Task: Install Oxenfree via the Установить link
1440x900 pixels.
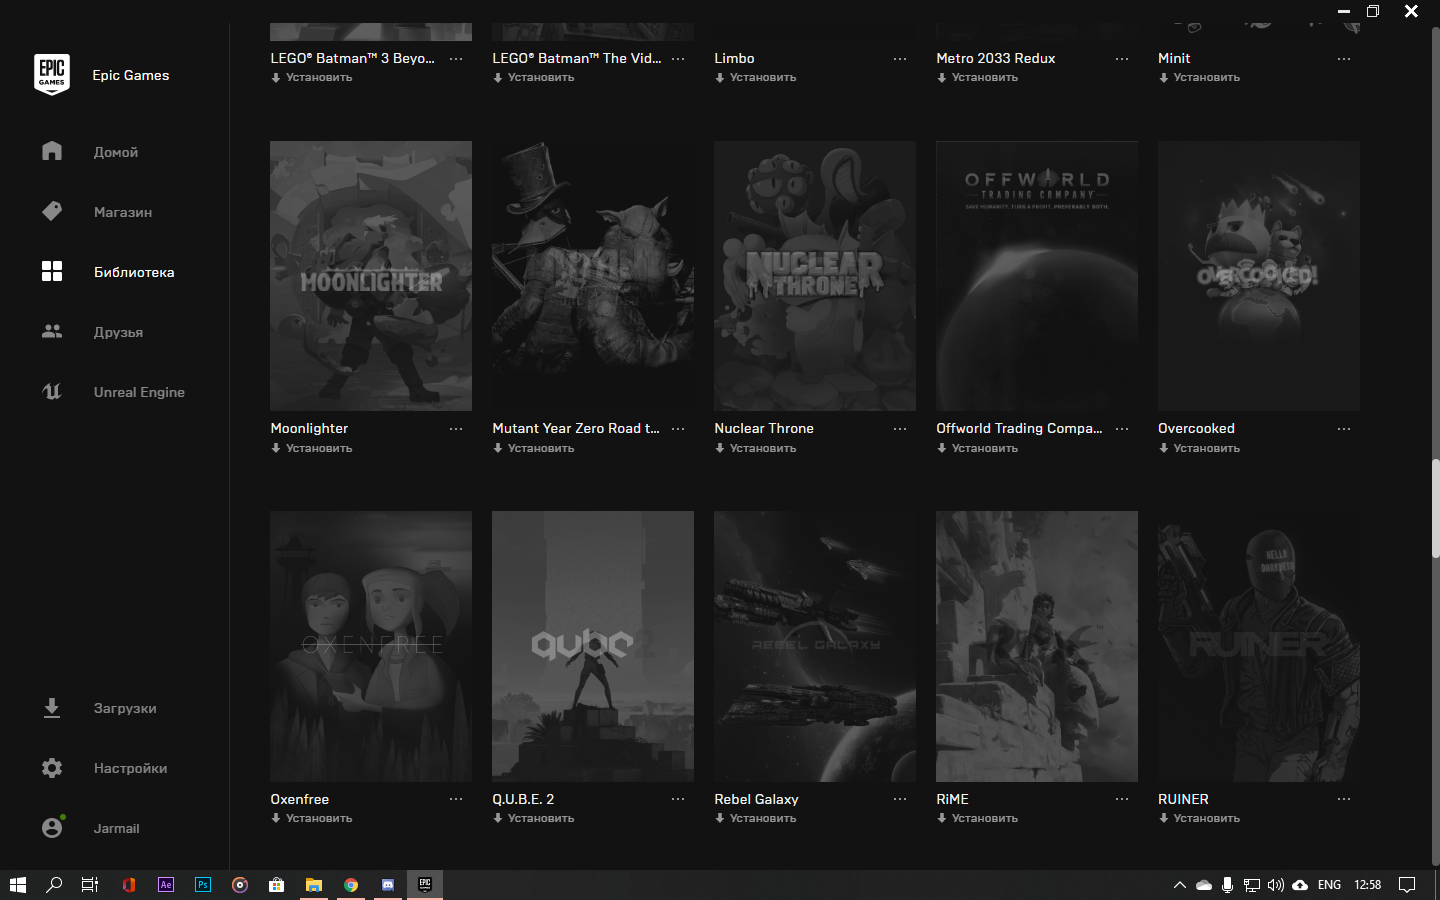Action: tap(318, 818)
